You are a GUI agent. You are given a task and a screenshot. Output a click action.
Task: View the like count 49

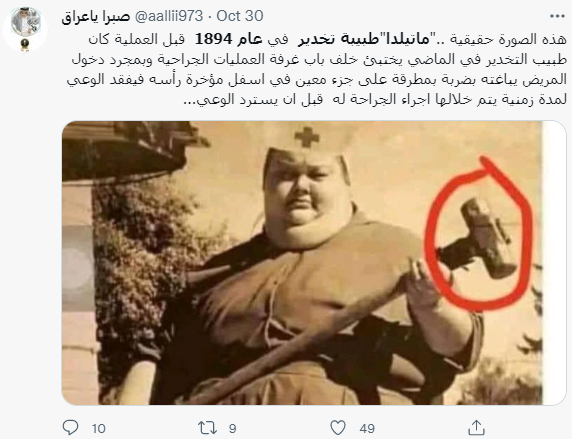367,428
